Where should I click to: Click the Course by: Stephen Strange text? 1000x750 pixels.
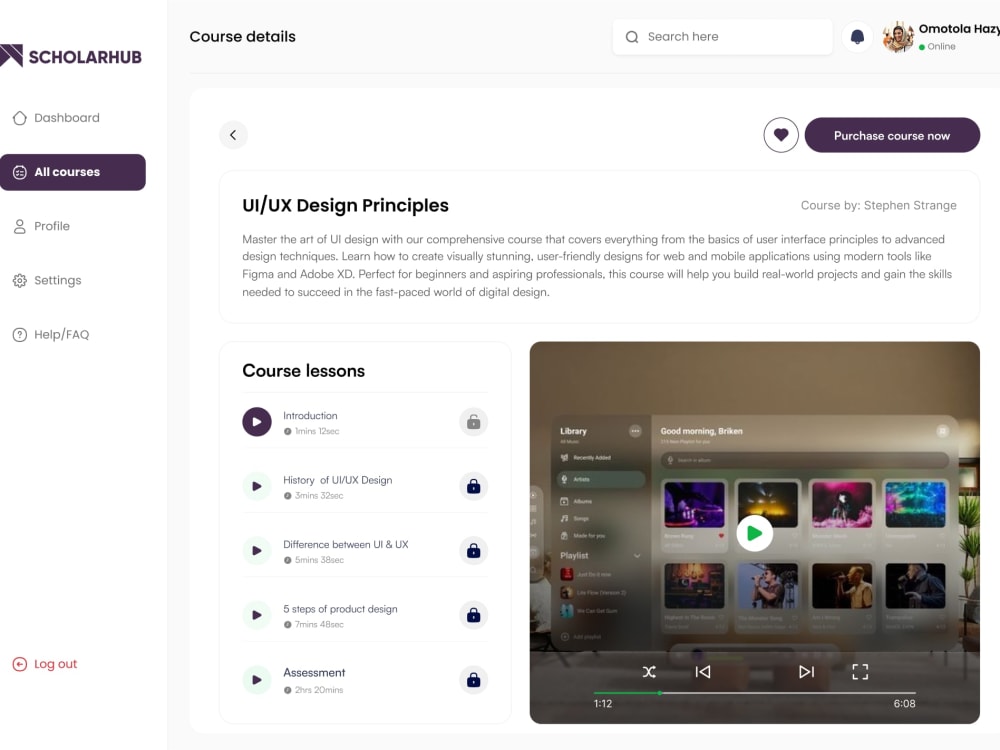point(878,205)
